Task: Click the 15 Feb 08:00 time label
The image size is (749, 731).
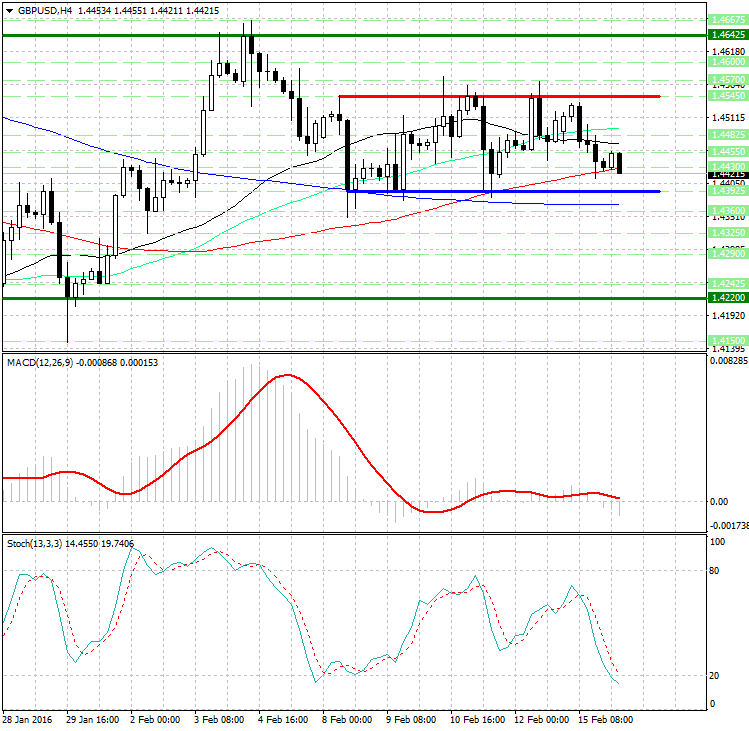Action: point(606,720)
